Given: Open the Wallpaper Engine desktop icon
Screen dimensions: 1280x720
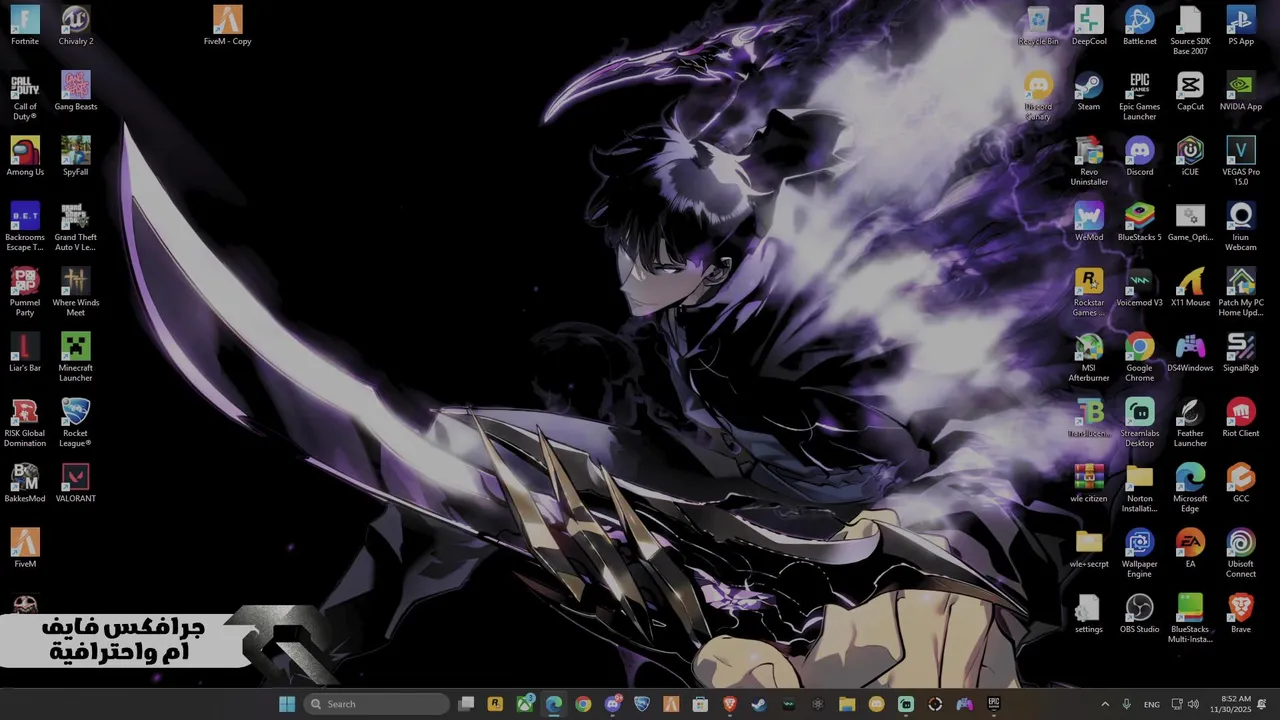Looking at the screenshot, I should (x=1140, y=553).
